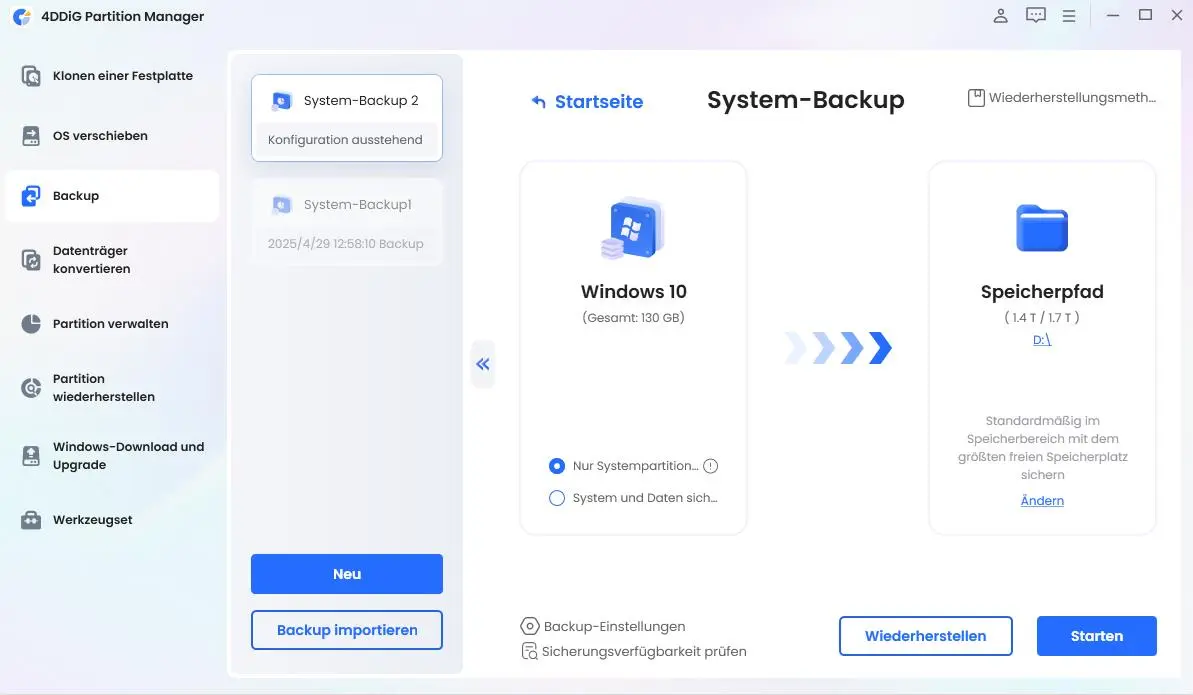
Task: Click the blue Speicherpfad folder icon
Action: 1042,228
